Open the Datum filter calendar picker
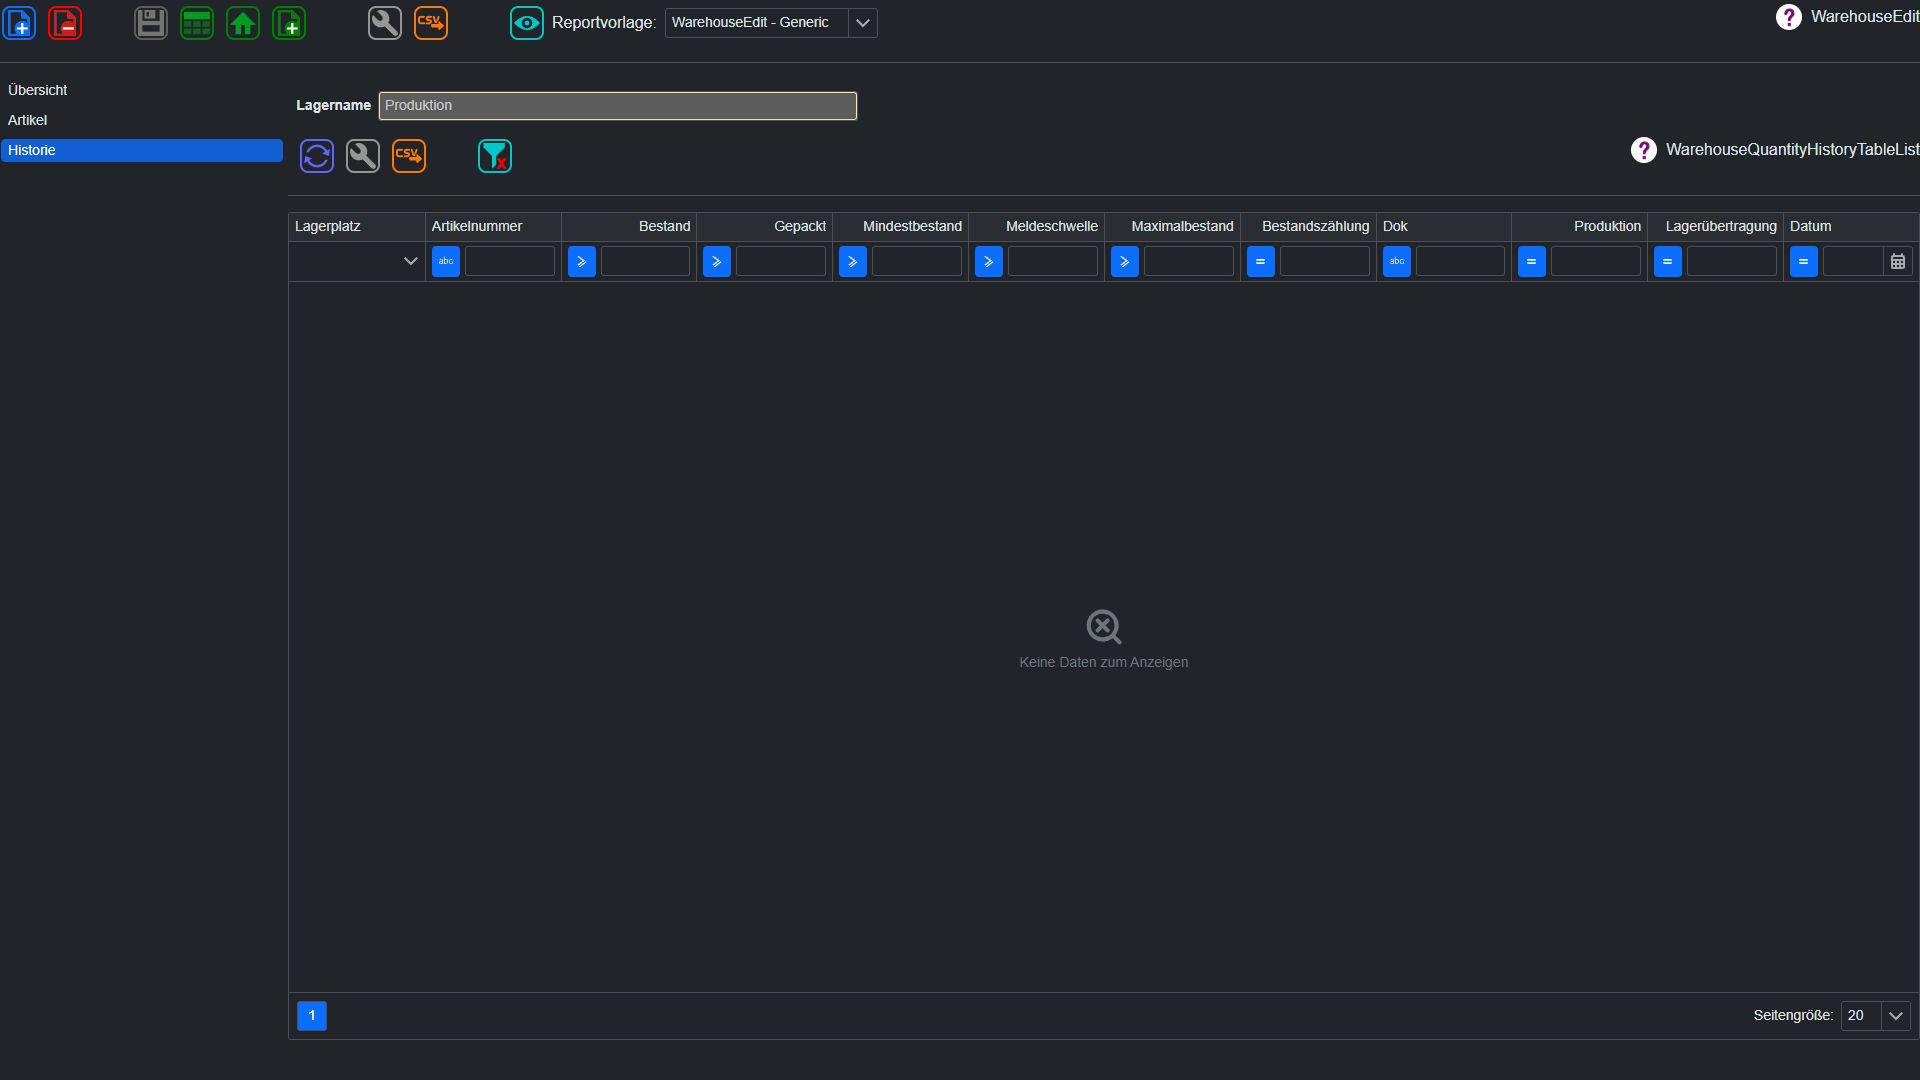This screenshot has height=1080, width=1920. tap(1898, 262)
